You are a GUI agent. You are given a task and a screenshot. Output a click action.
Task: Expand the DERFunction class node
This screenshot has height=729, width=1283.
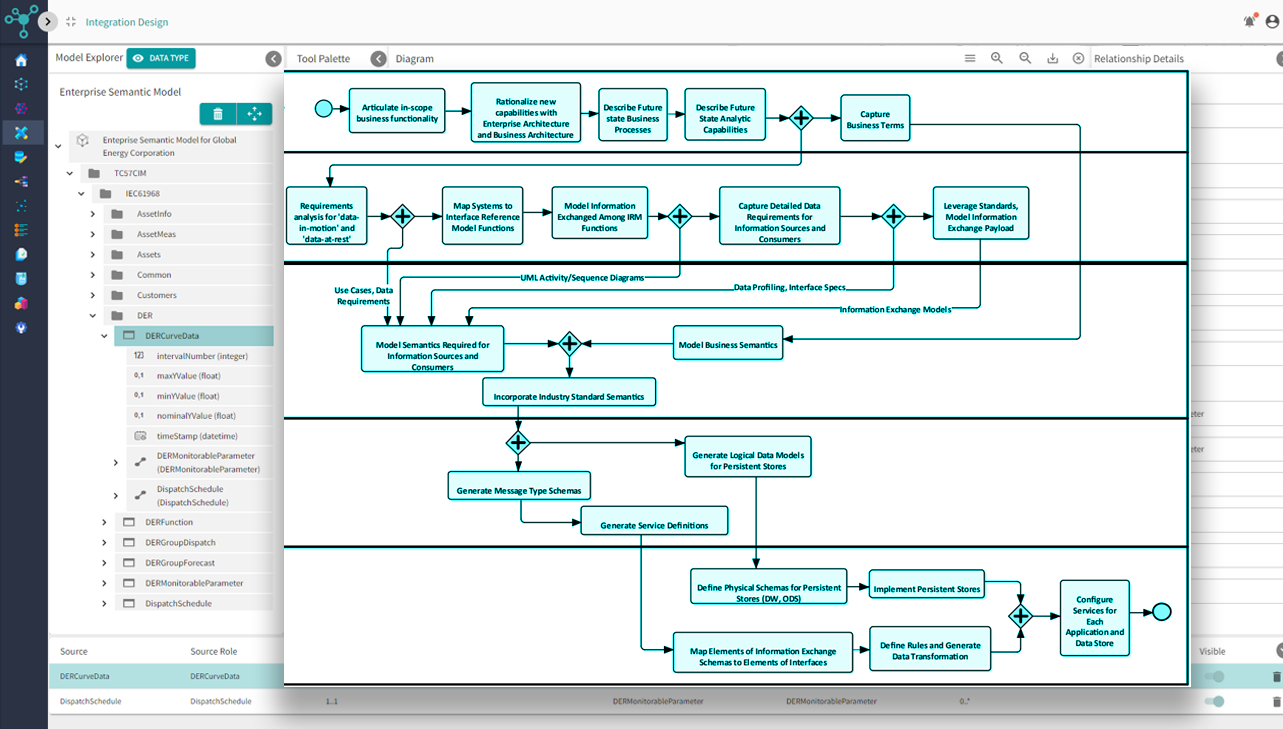click(104, 522)
